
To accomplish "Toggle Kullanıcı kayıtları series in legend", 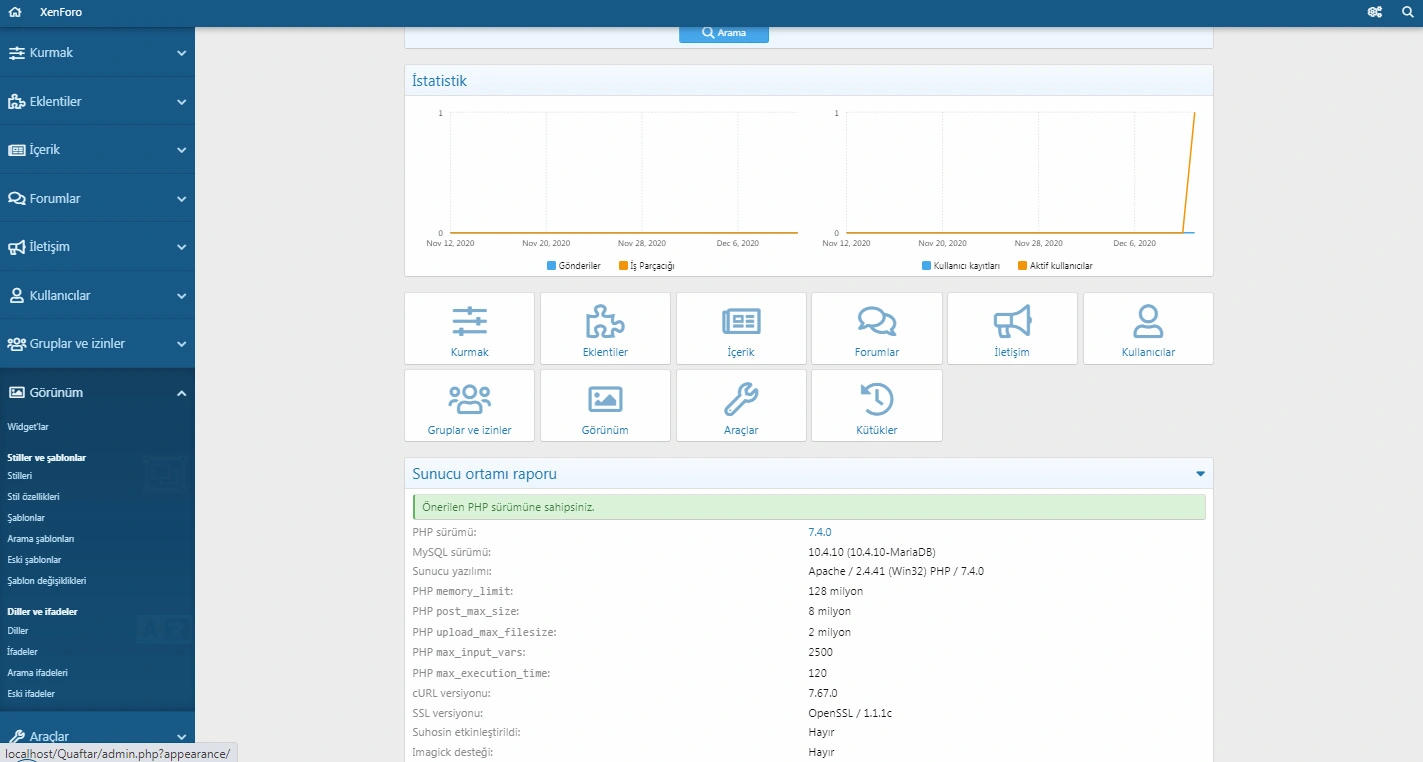I will (x=960, y=266).
